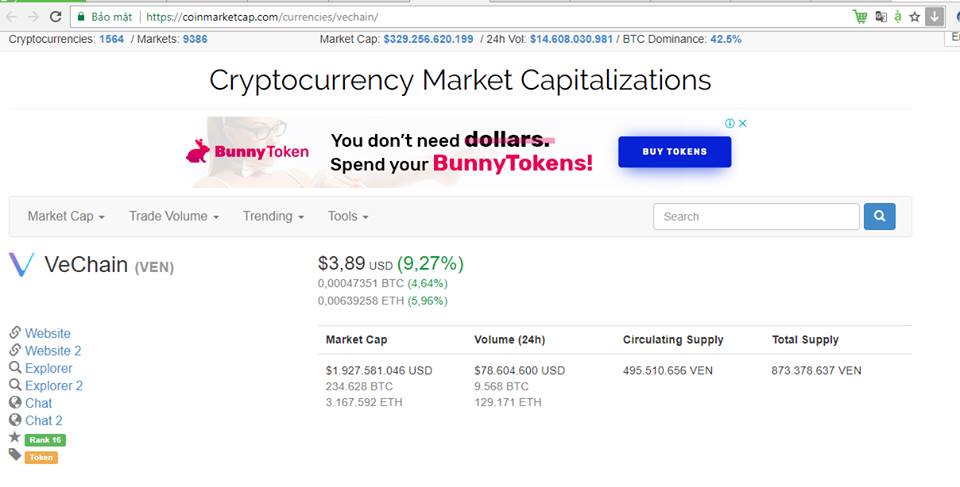Click the bookmark star in address bar
Screen dimensions: 960x487
tap(914, 17)
